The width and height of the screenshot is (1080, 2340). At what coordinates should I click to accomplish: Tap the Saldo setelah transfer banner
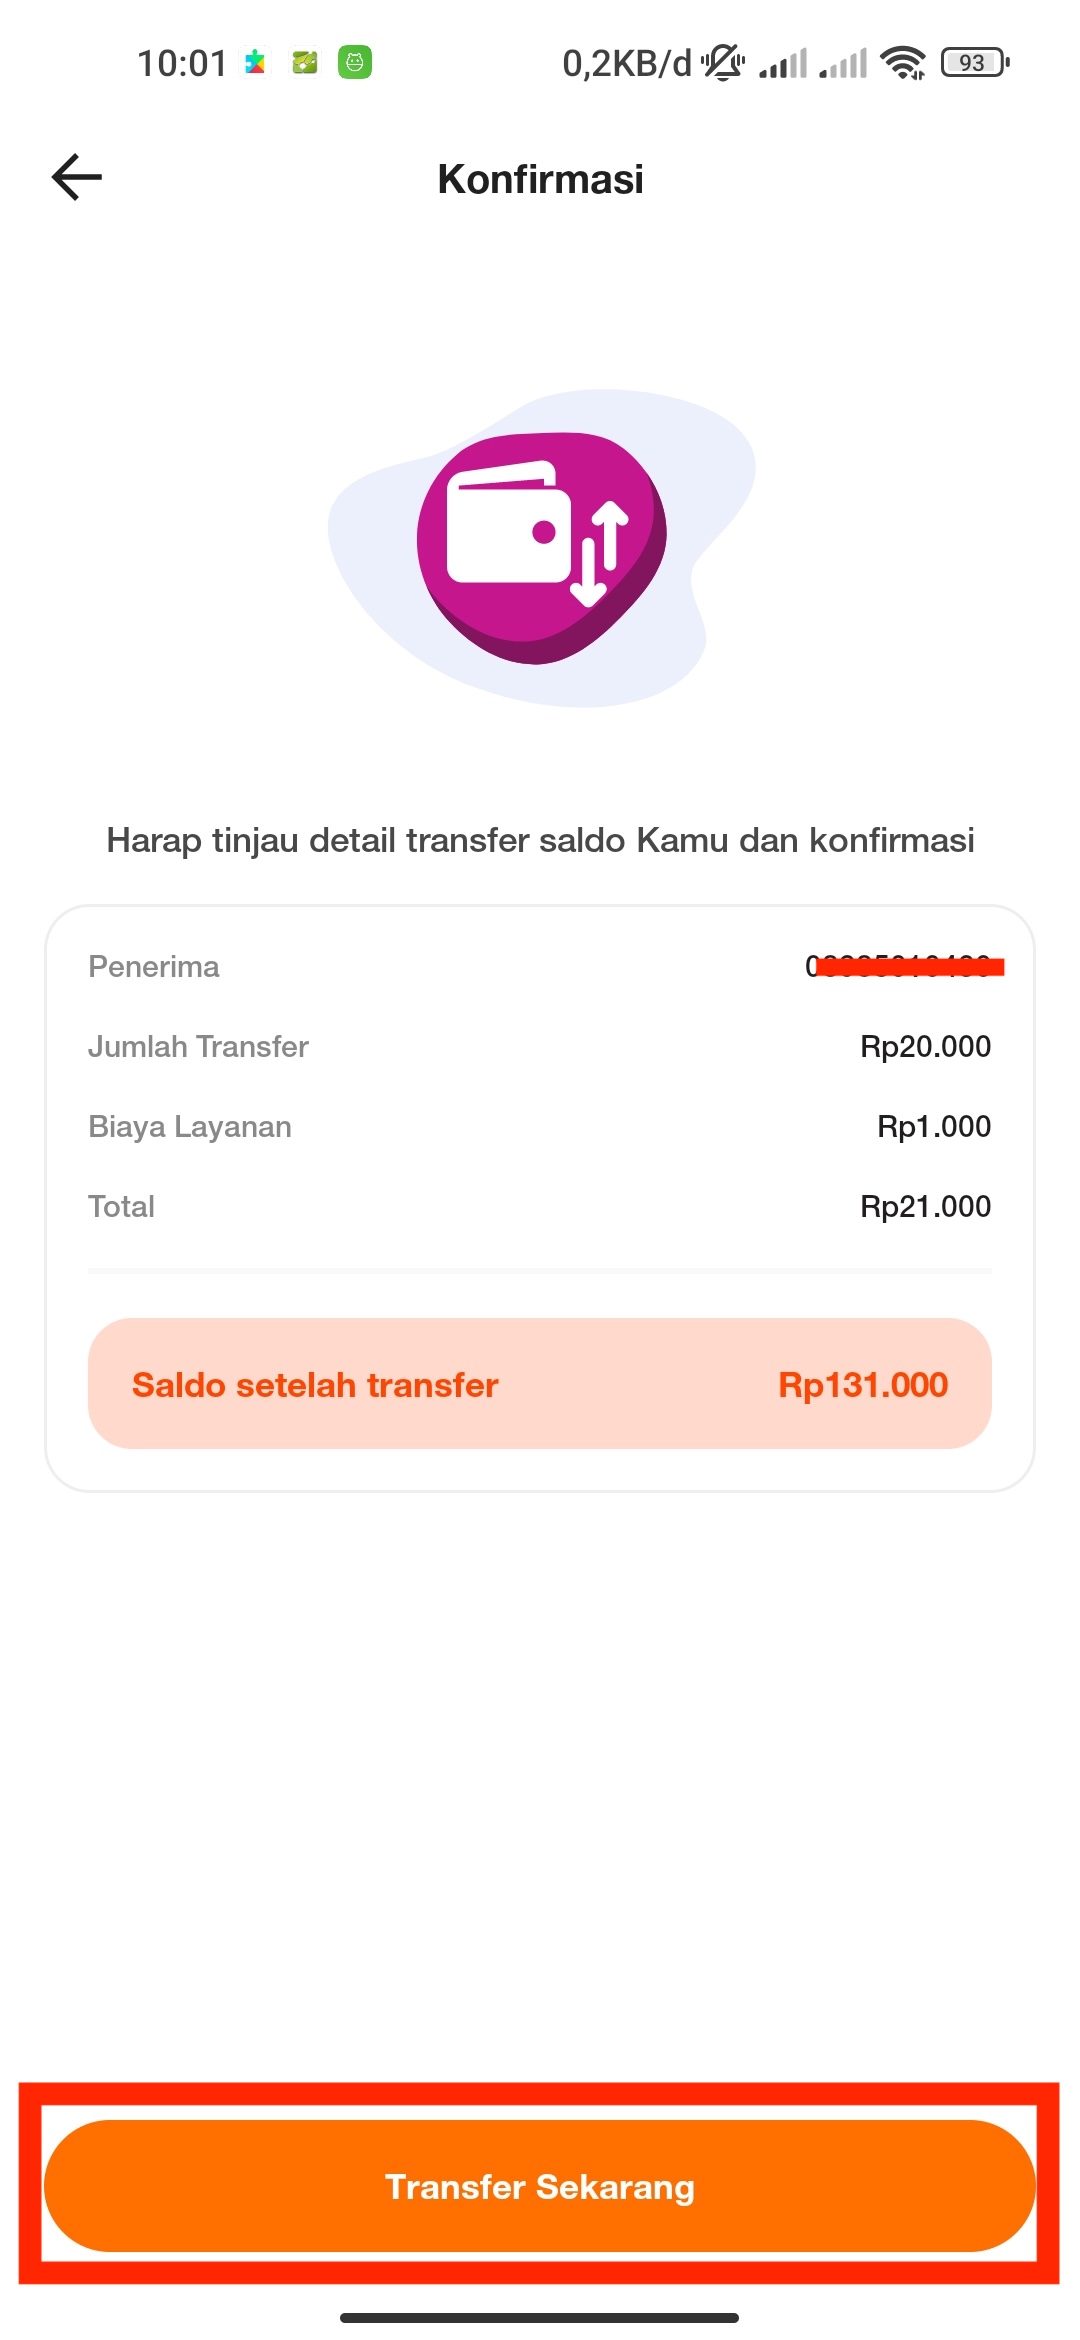point(540,1384)
